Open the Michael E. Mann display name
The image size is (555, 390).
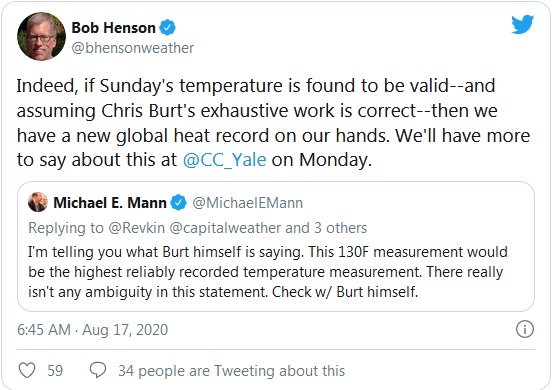tap(110, 203)
